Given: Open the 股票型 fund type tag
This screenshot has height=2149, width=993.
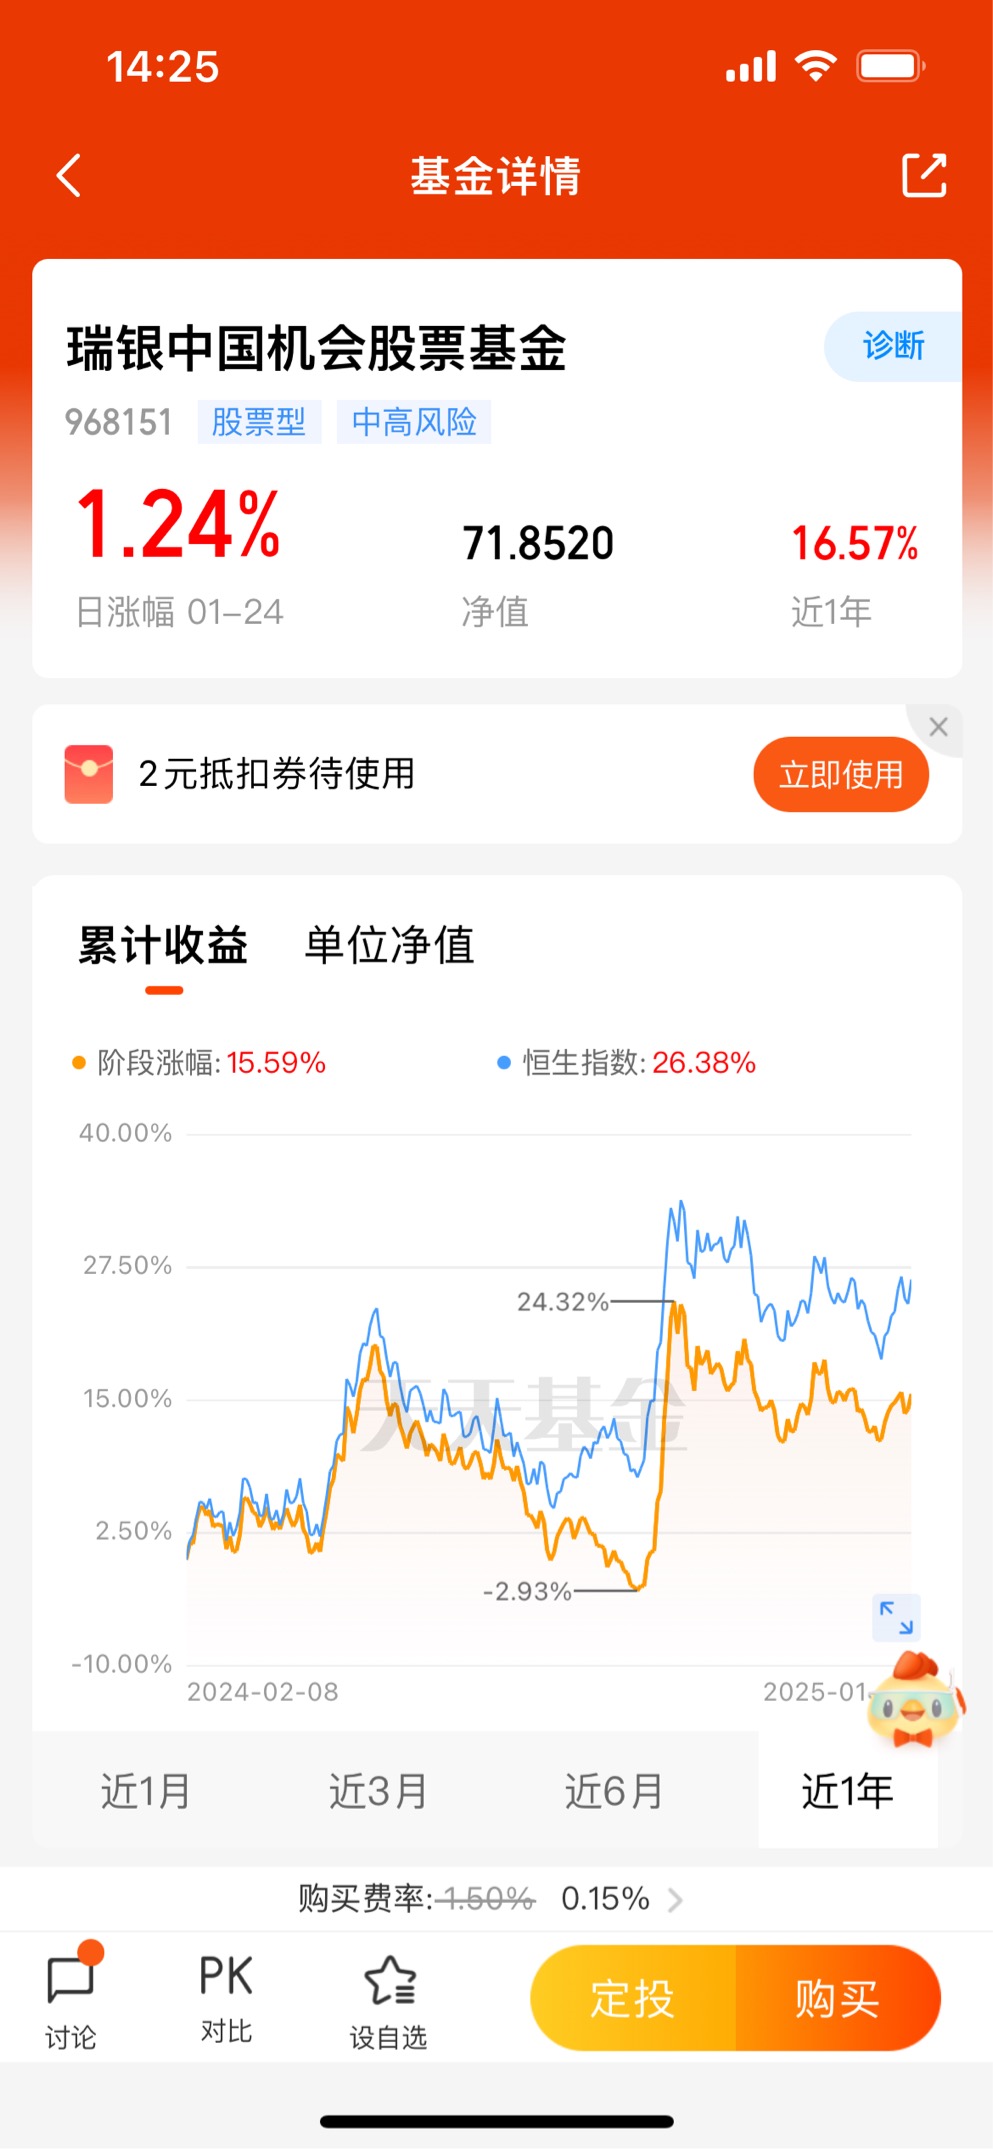Looking at the screenshot, I should [259, 422].
